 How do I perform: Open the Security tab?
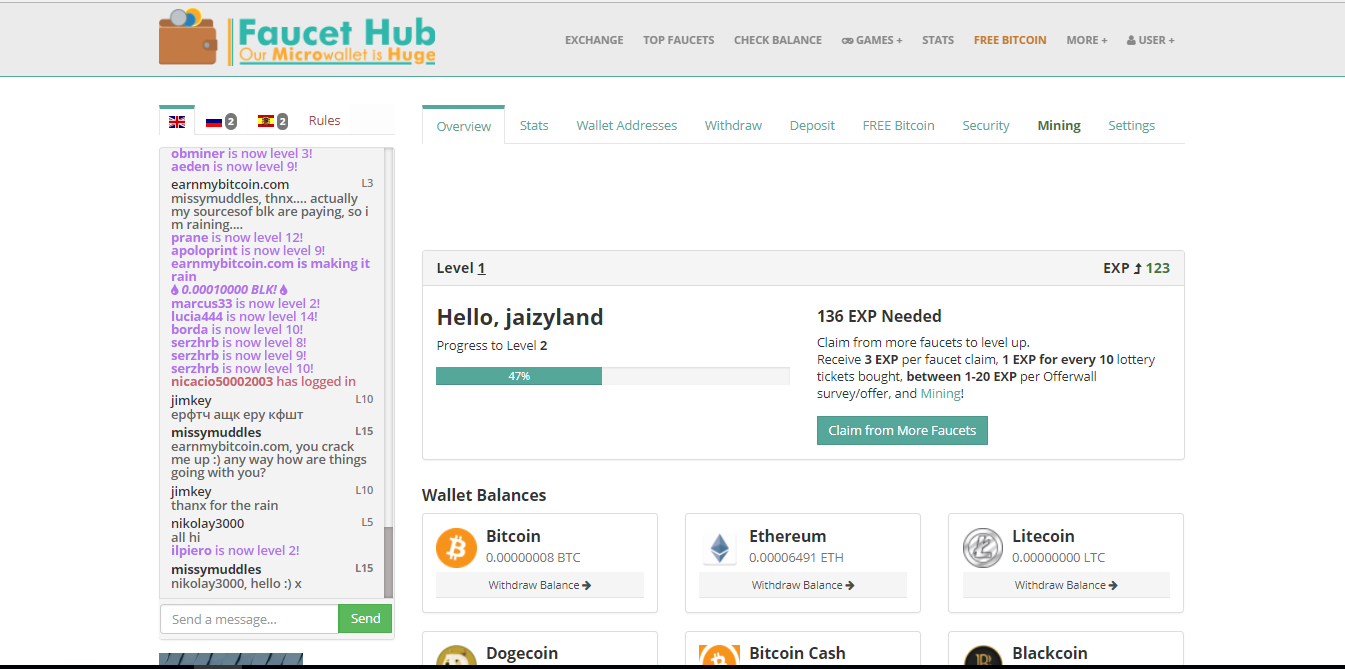tap(986, 125)
